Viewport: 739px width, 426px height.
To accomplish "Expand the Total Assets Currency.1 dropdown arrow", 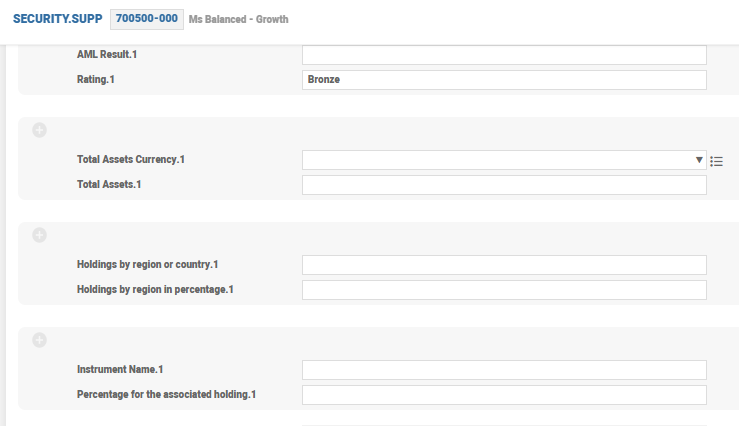I will pyautogui.click(x=699, y=160).
